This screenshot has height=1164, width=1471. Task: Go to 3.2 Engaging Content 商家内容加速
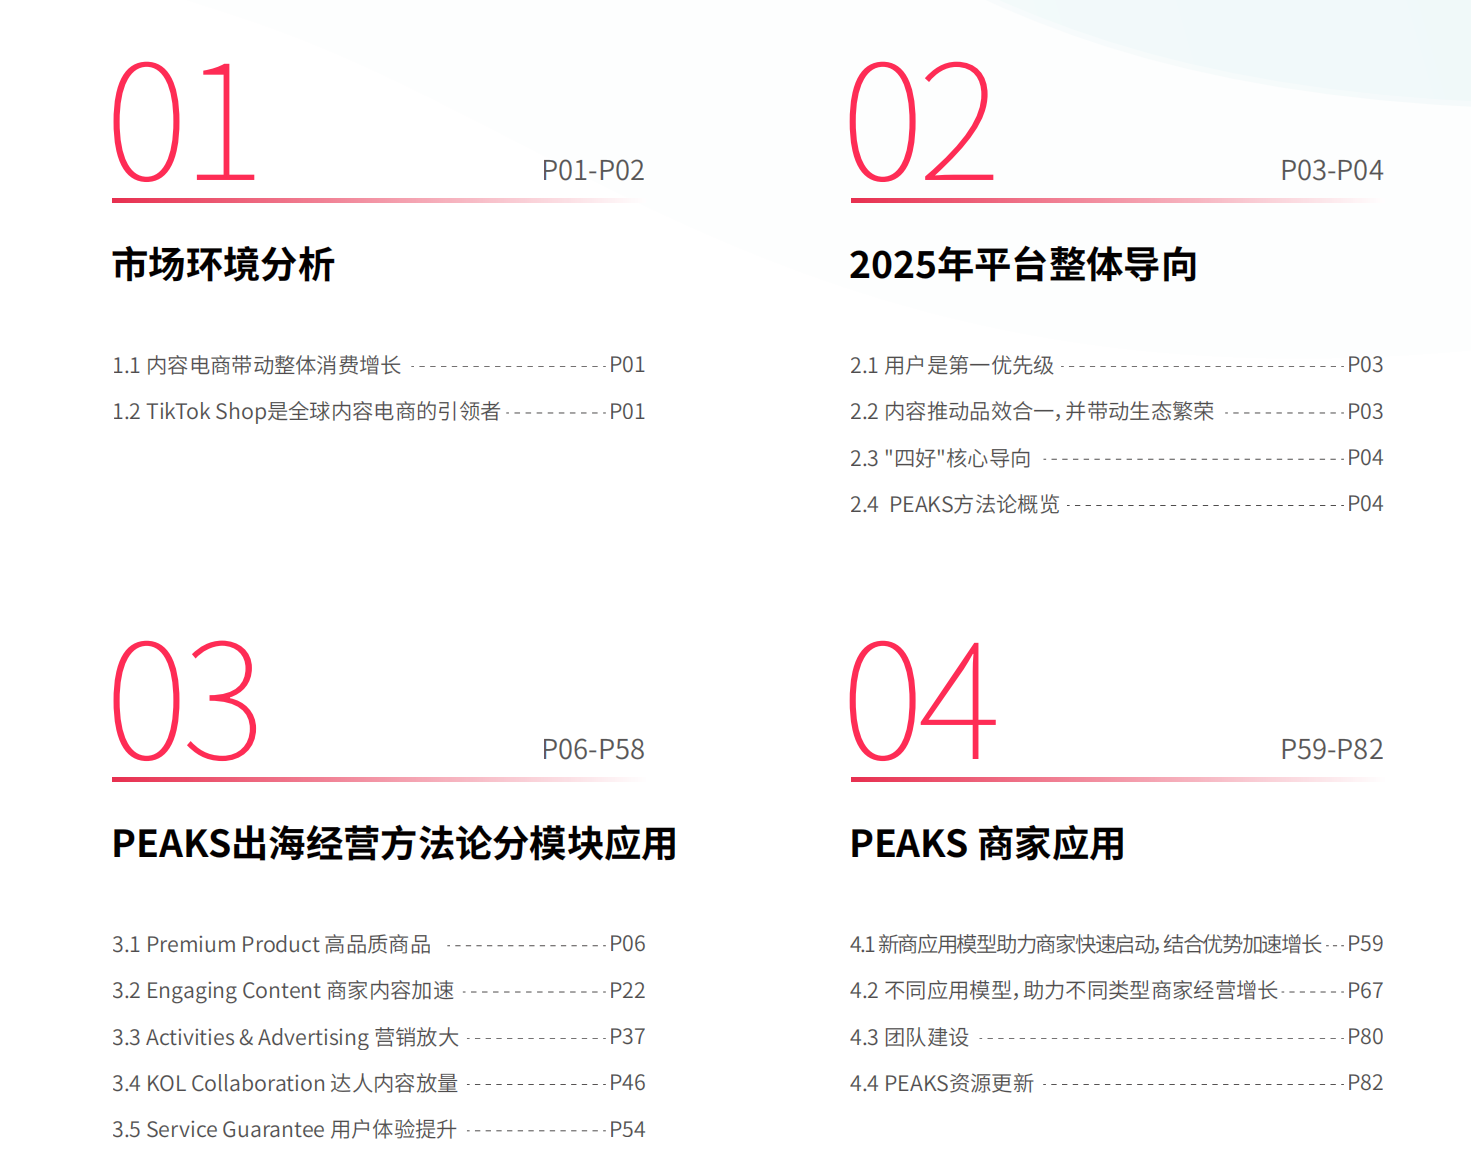283,991
